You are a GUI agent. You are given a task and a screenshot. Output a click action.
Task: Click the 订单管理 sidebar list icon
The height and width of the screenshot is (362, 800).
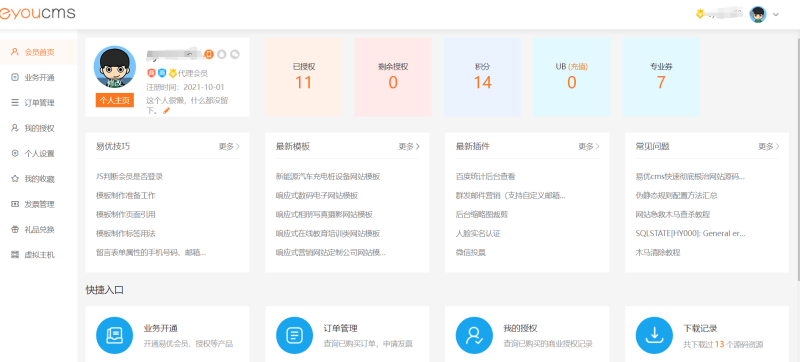coord(15,103)
